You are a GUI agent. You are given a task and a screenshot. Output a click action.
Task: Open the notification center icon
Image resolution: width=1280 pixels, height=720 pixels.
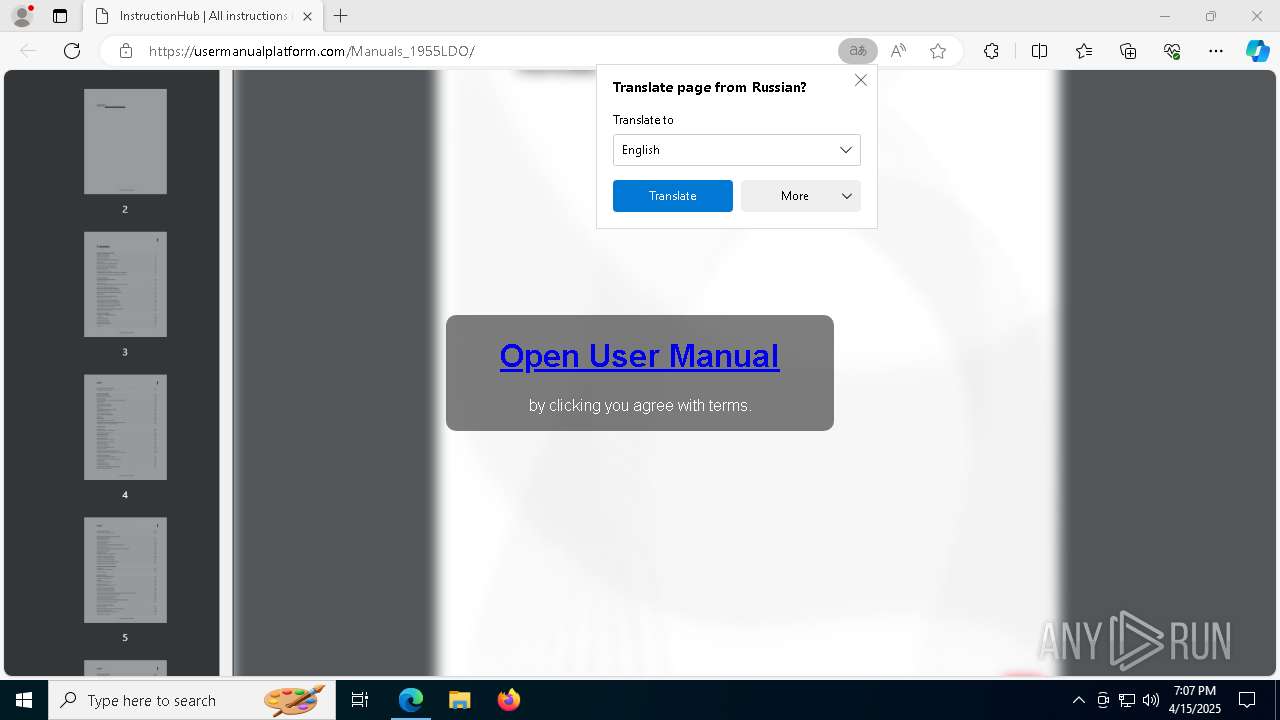(1247, 700)
